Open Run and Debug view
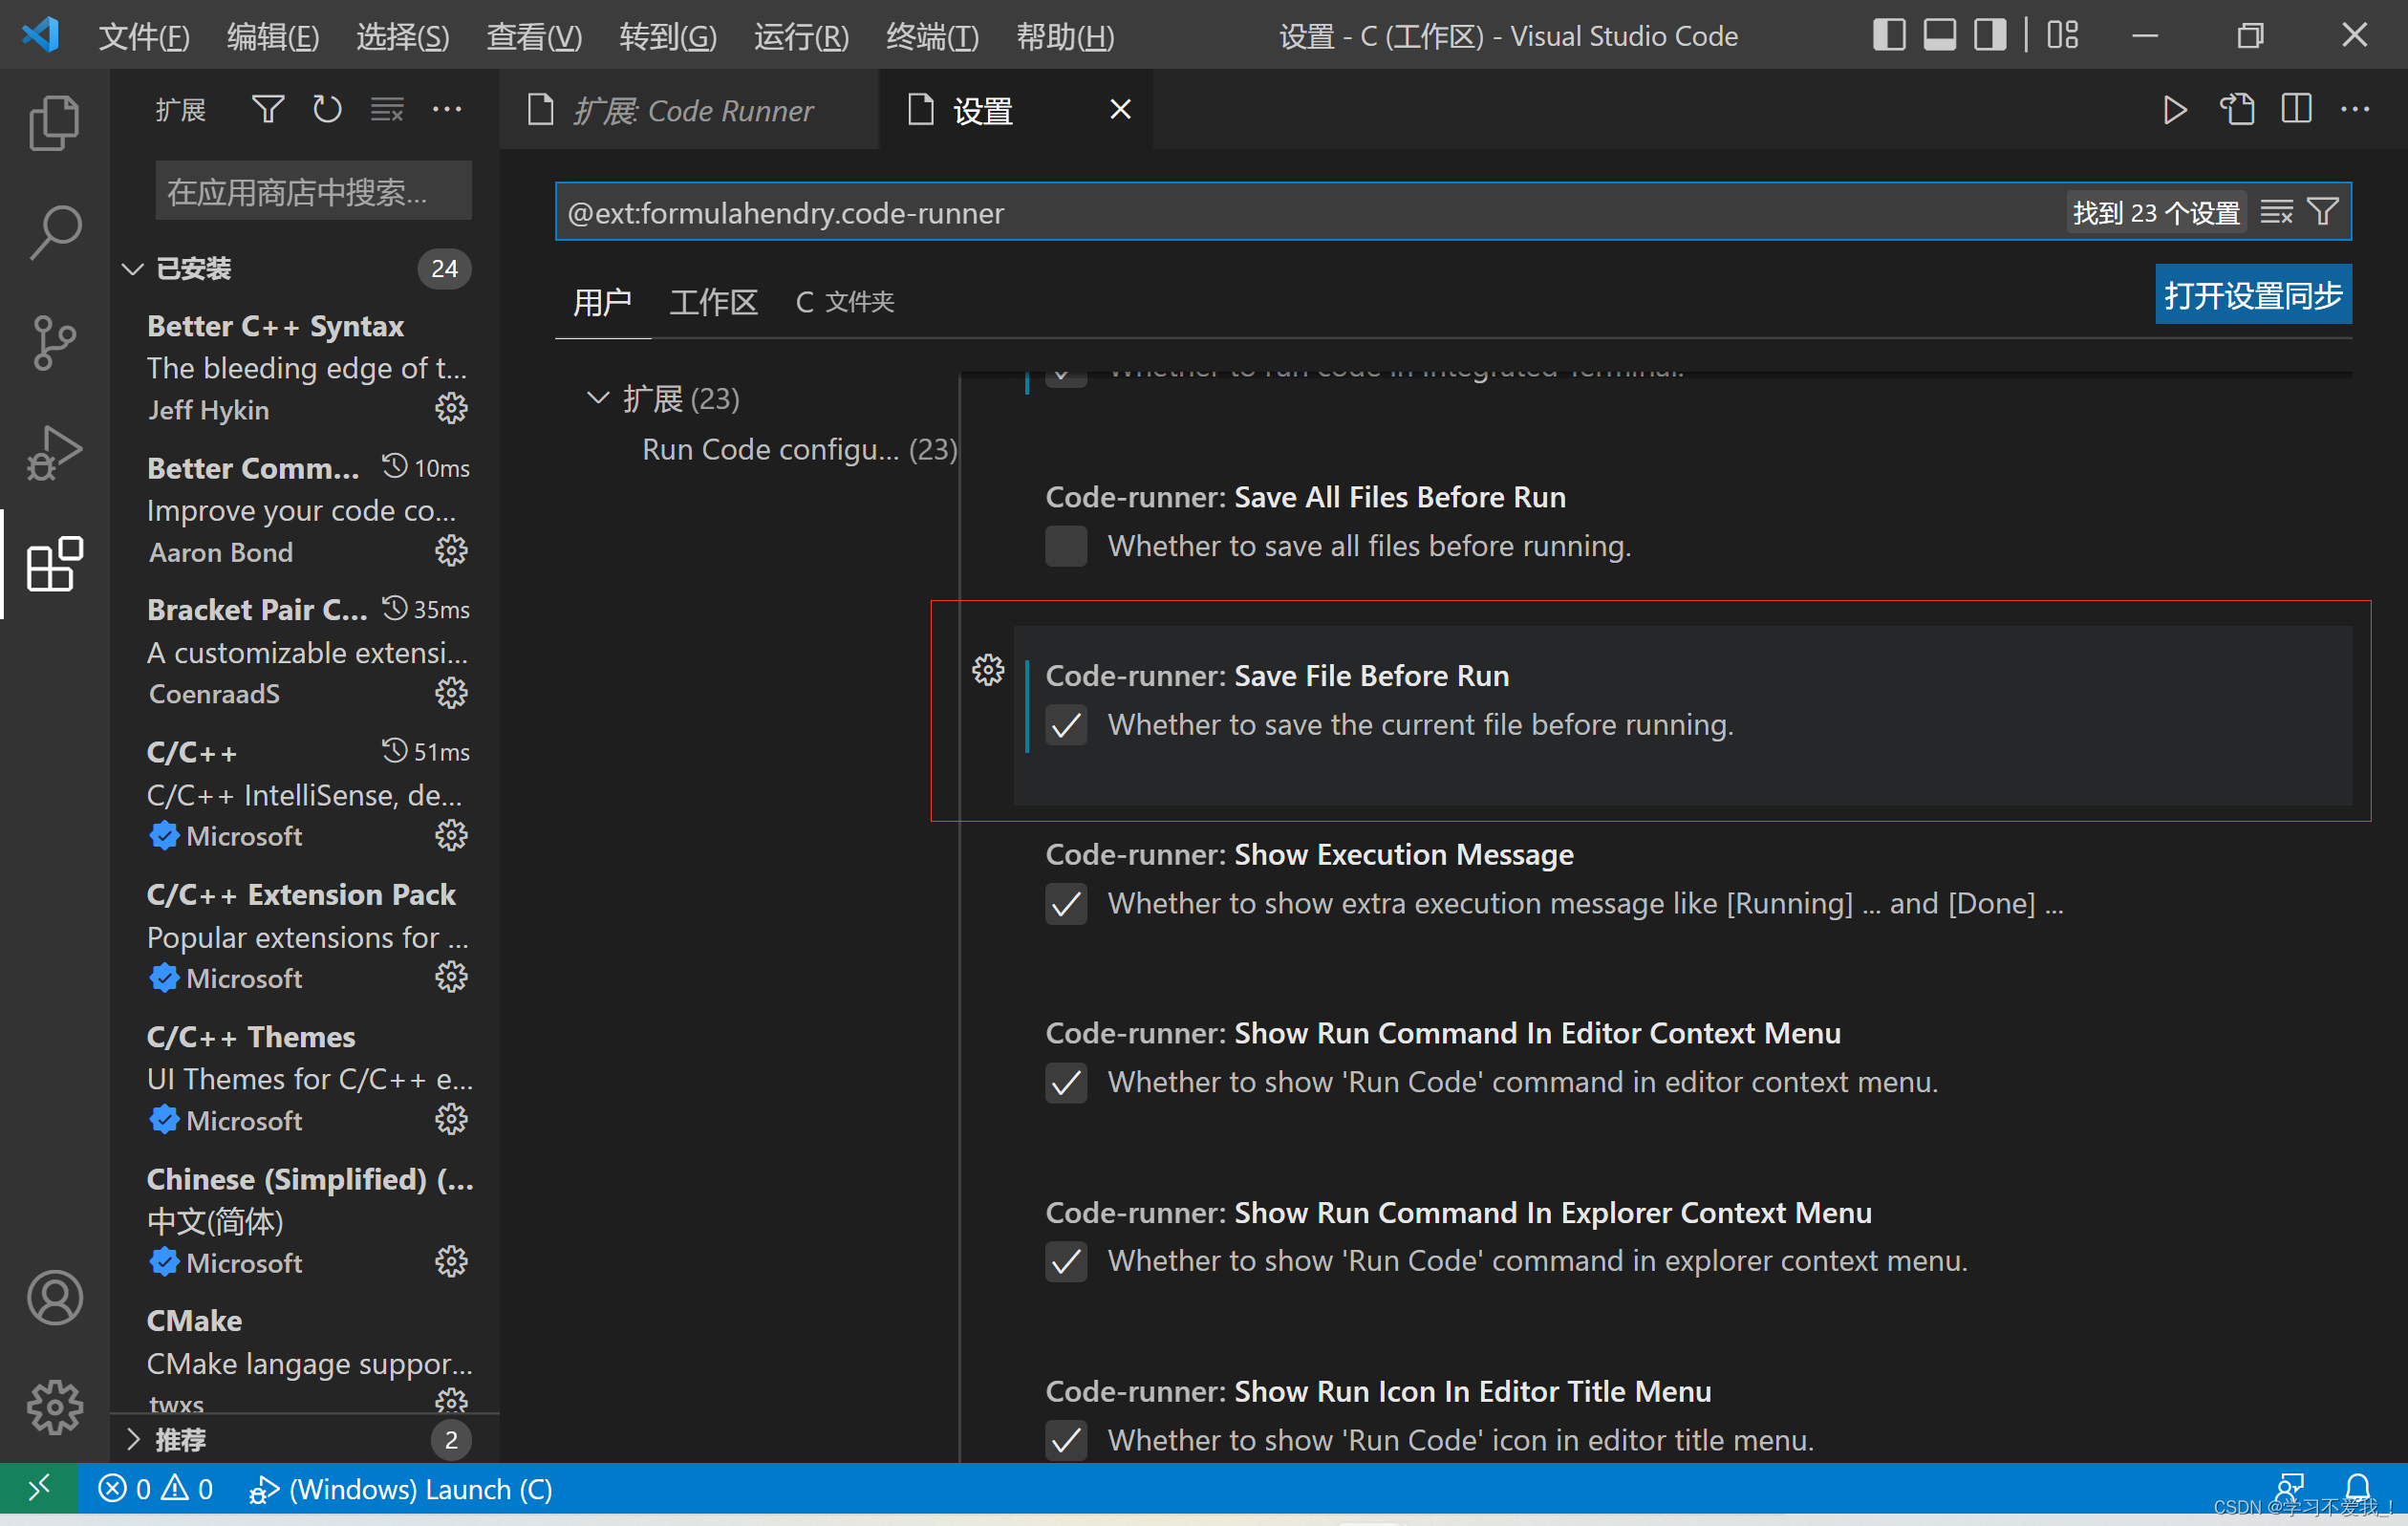 coord(54,453)
